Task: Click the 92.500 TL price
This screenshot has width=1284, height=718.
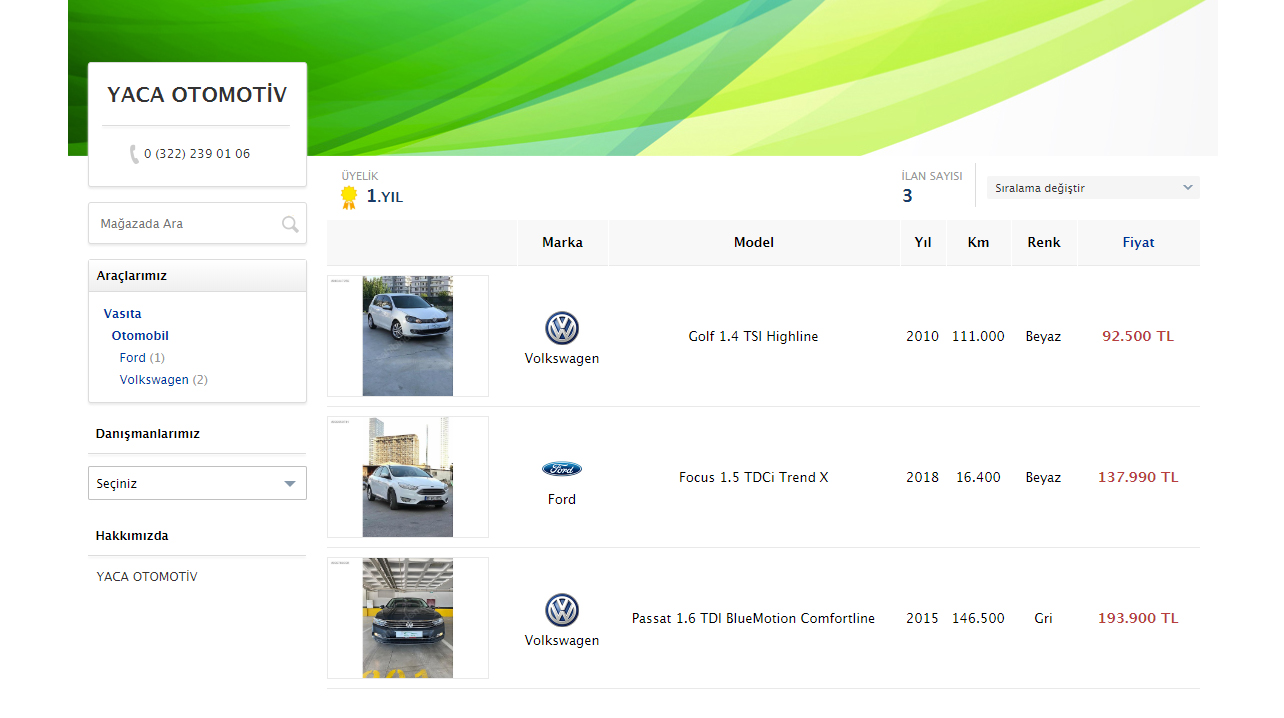Action: (1138, 337)
